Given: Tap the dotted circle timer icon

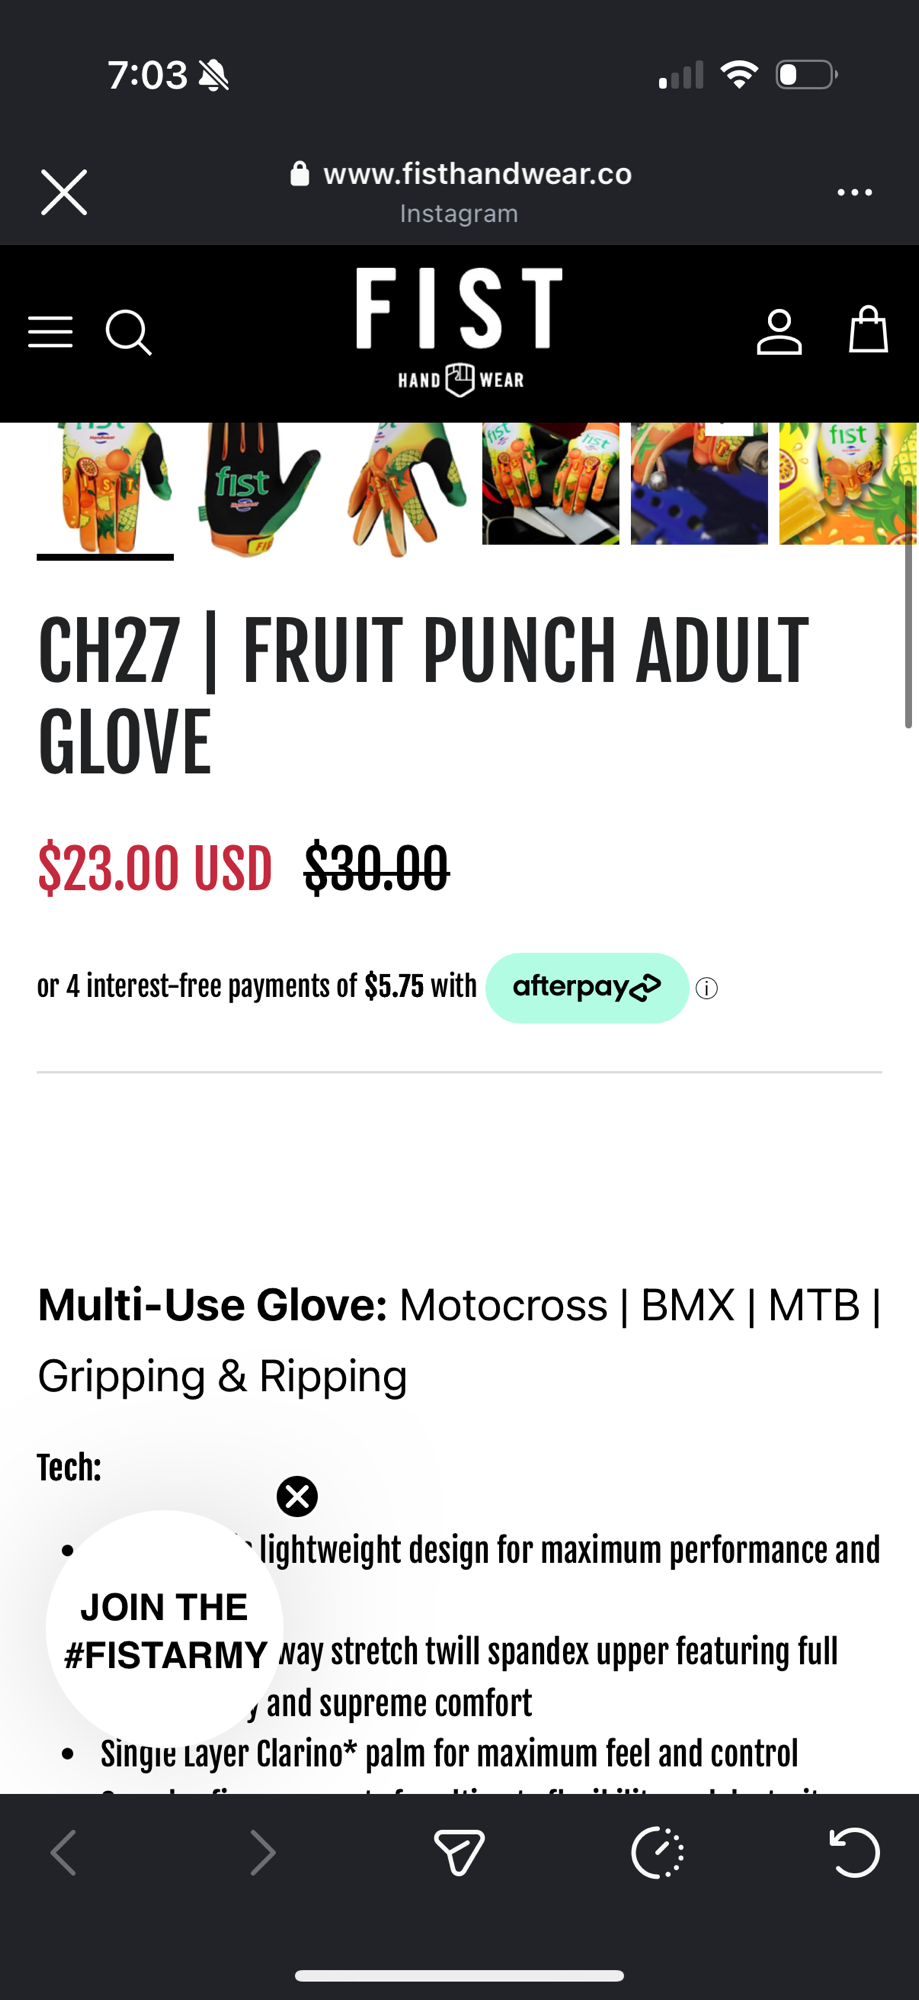Looking at the screenshot, I should 657,1853.
